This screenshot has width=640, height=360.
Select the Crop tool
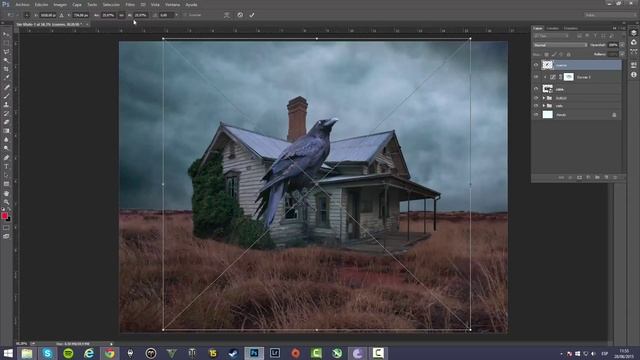(6, 69)
